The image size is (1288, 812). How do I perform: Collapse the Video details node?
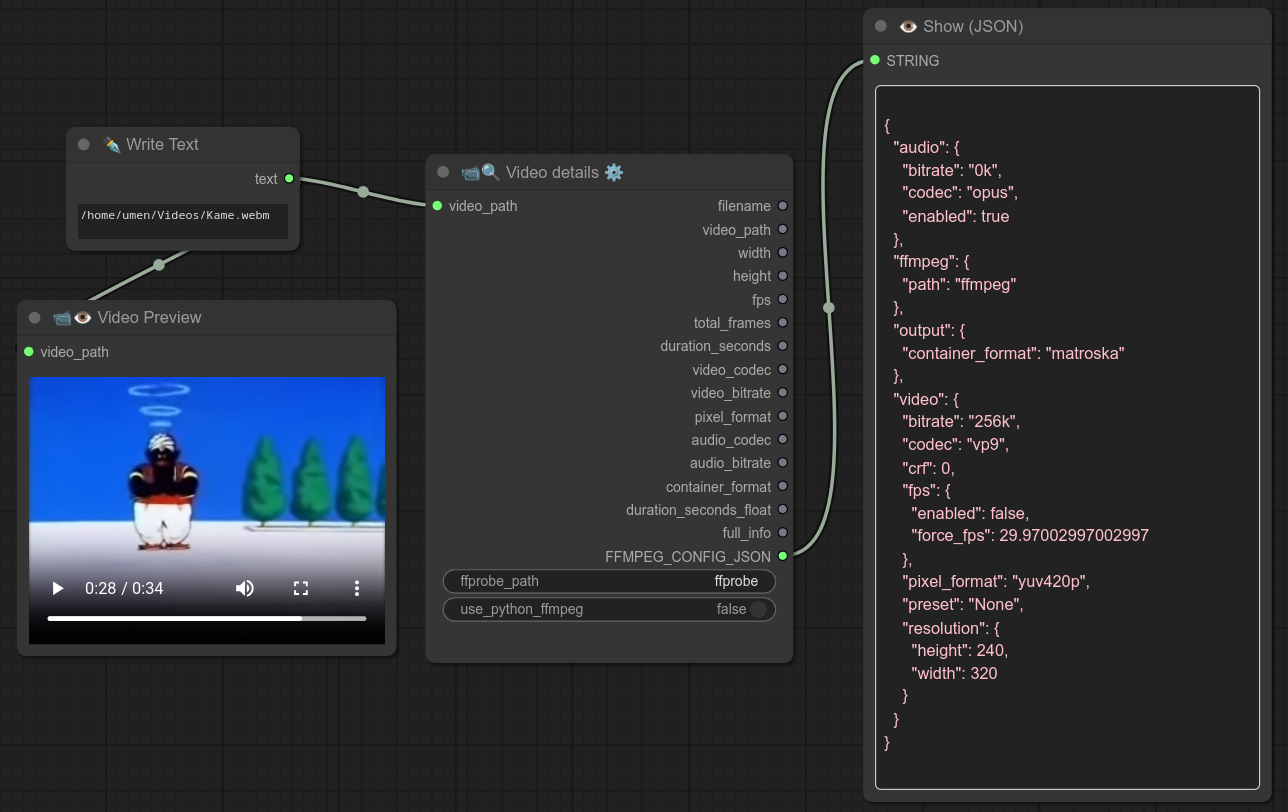[x=443, y=172]
